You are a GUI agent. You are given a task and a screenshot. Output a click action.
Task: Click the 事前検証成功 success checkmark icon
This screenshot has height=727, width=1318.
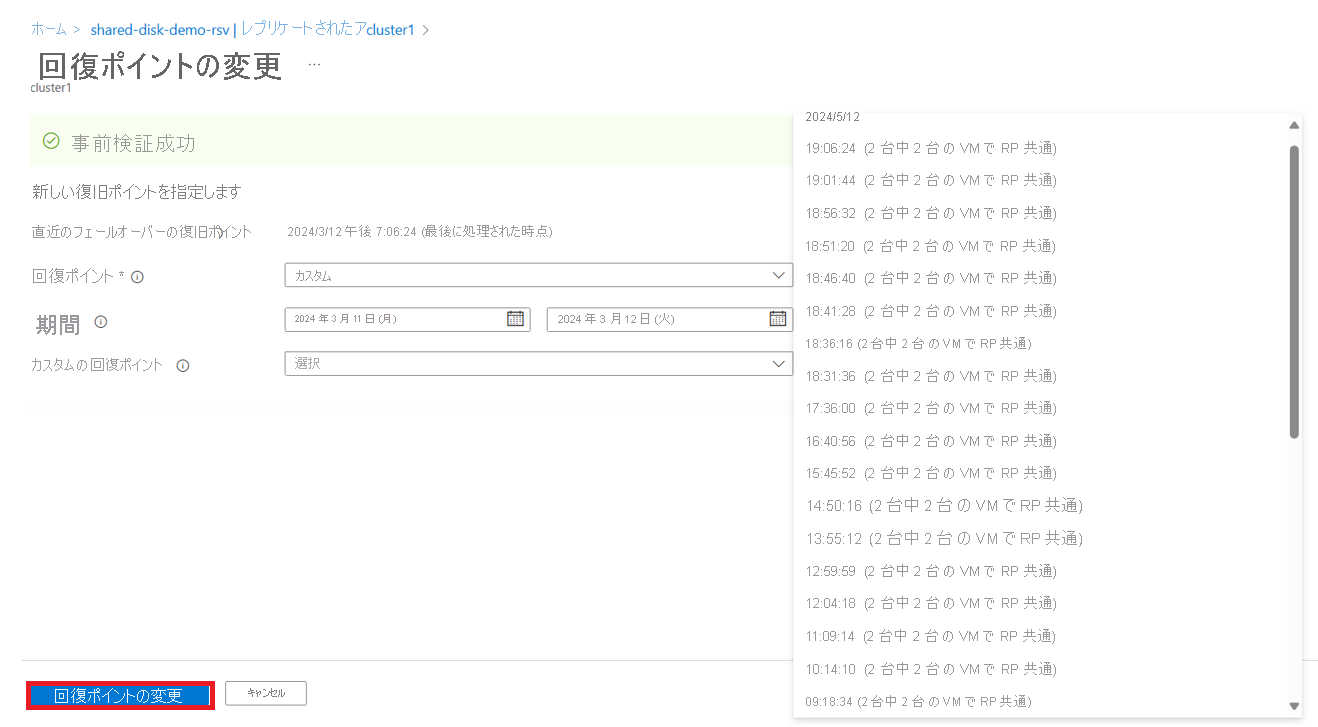[51, 142]
